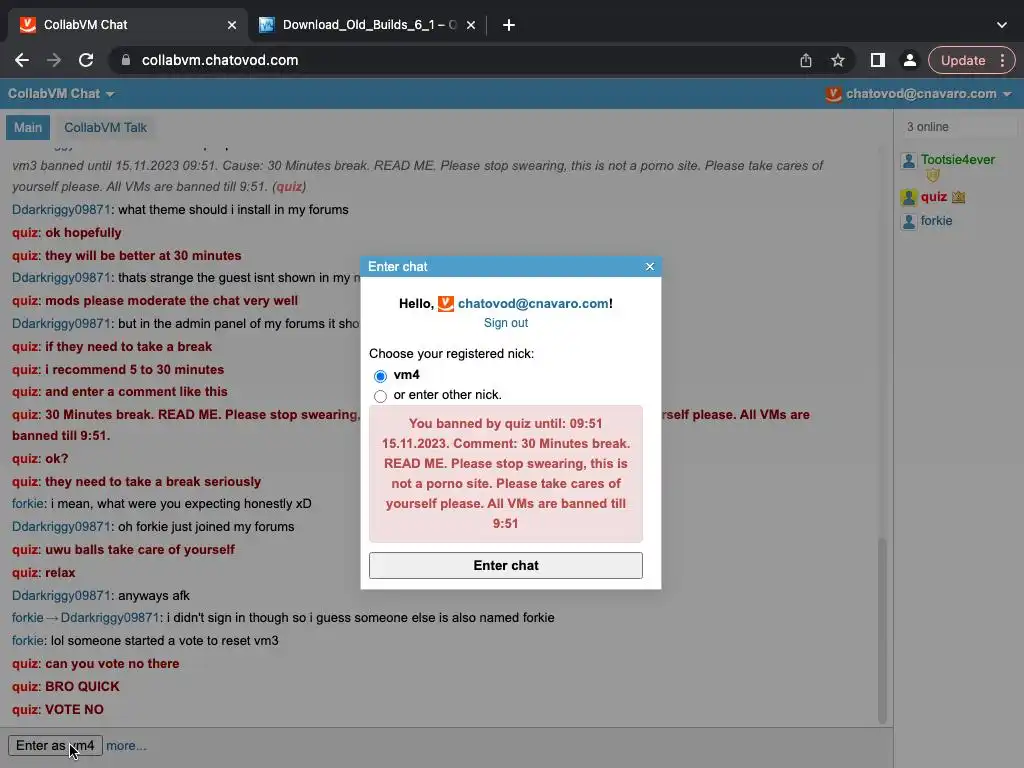Switch to the Download_Old_Builds_6_1 browser tab
Viewport: 1024px width, 768px height.
tap(368, 25)
